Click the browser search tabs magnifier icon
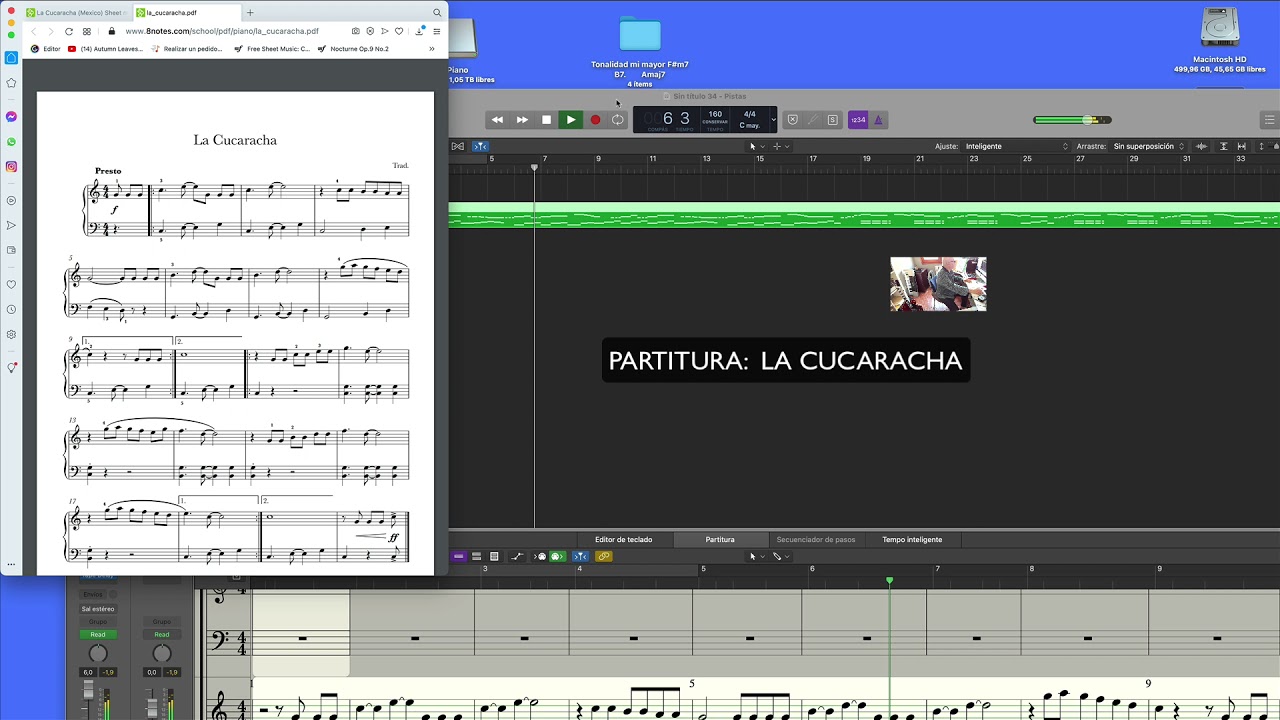Image resolution: width=1280 pixels, height=720 pixels. click(x=437, y=13)
